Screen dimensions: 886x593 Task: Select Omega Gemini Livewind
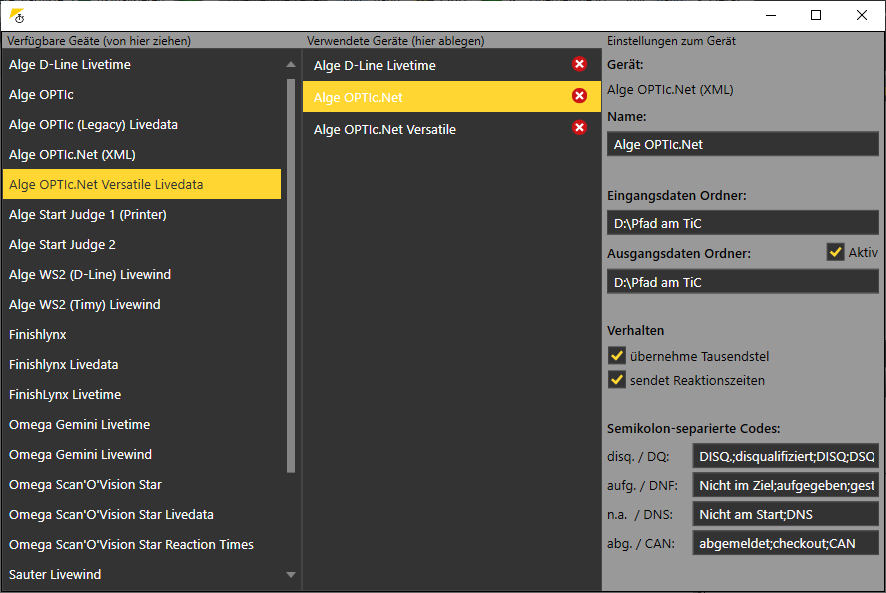coord(142,454)
